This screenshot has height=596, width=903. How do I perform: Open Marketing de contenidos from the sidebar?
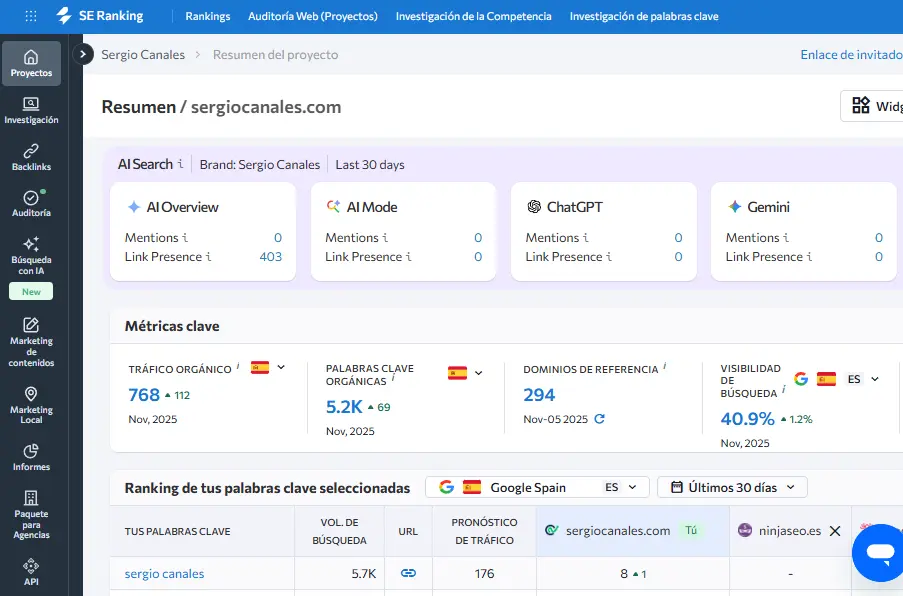(x=31, y=340)
